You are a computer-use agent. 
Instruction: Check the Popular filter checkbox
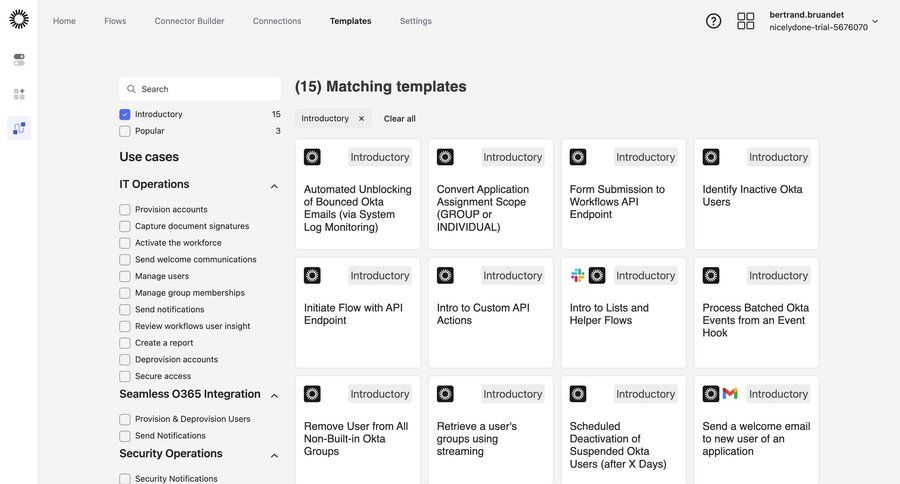[x=125, y=131]
